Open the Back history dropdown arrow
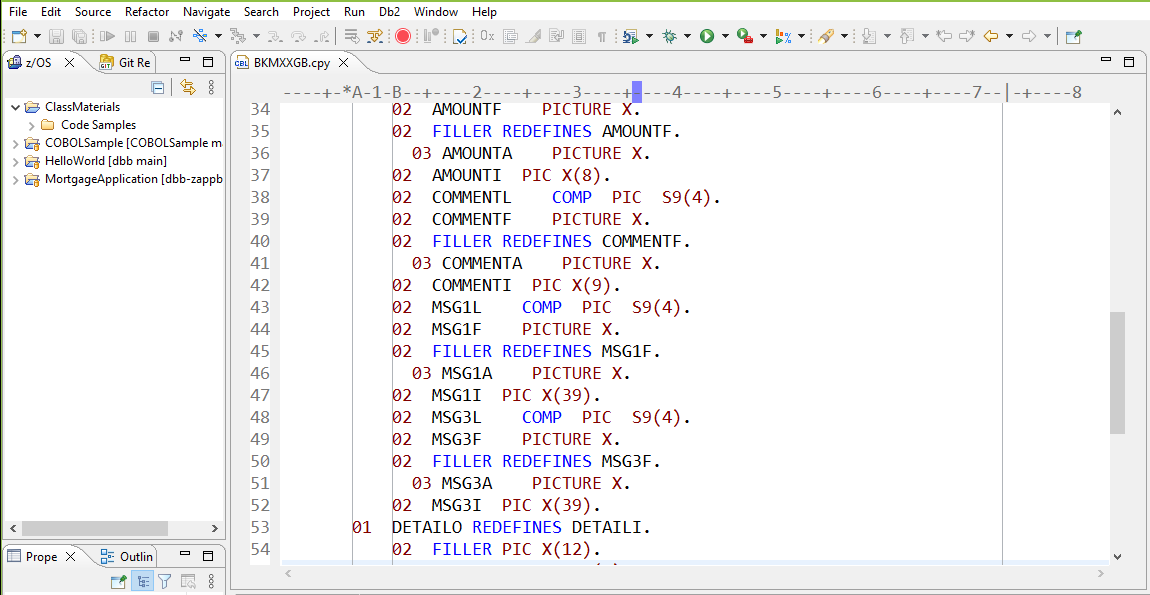This screenshot has width=1150, height=595. click(1010, 36)
